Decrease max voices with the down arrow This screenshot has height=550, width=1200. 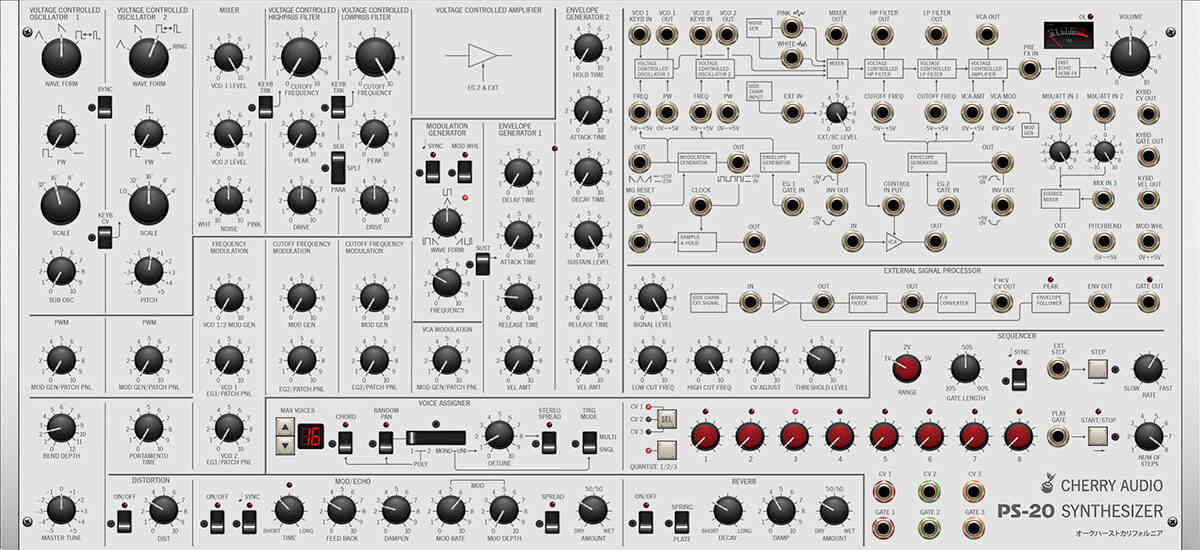[x=284, y=446]
